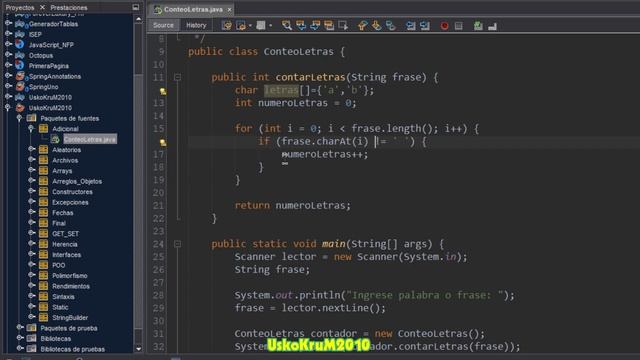Collapse the main method fold marker
640x360 pixels.
[x=178, y=244]
